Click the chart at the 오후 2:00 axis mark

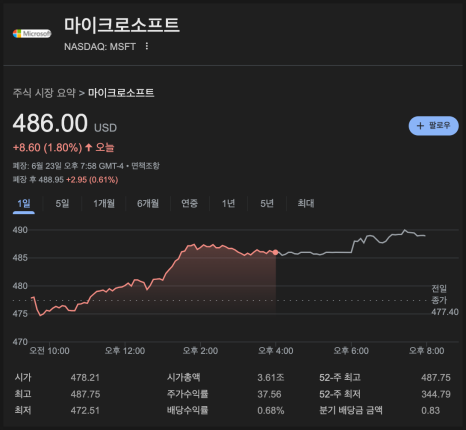[200, 343]
